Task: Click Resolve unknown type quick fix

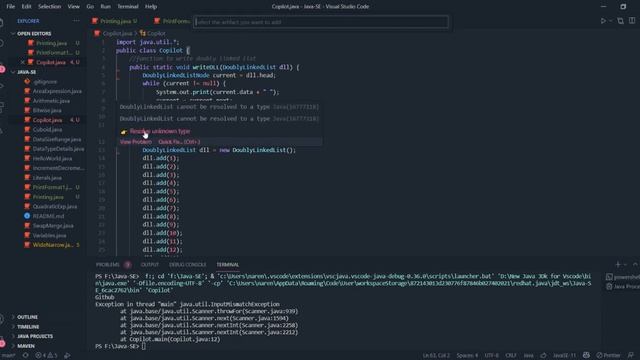Action: click(x=160, y=131)
